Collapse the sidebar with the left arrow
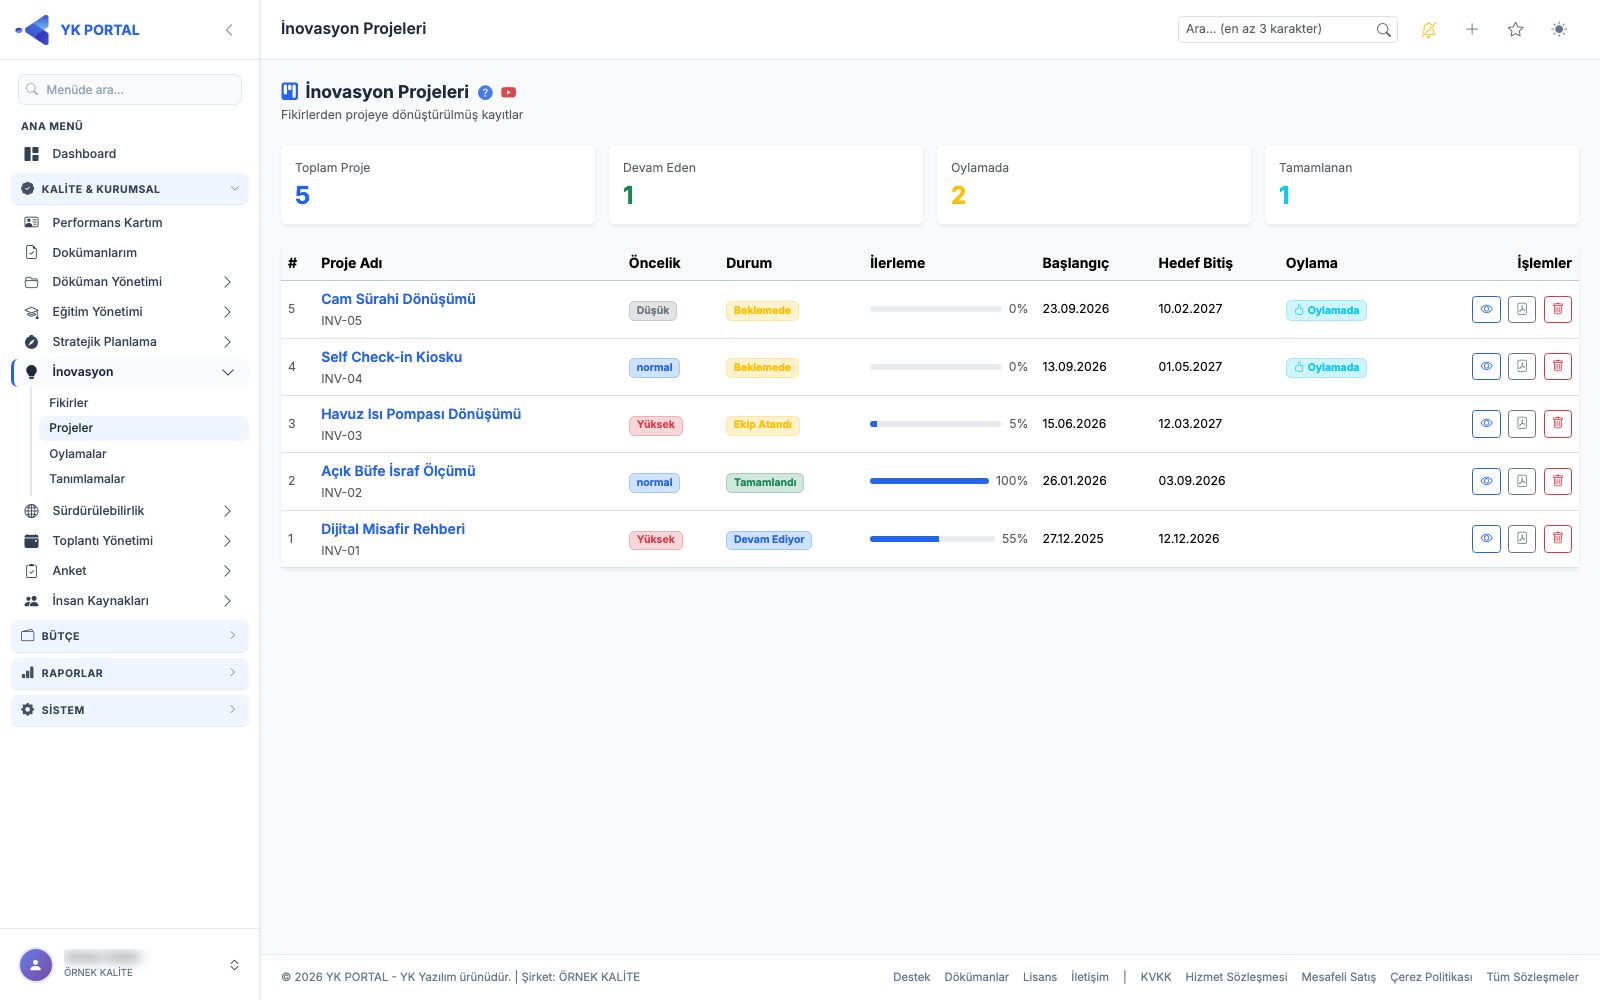The height and width of the screenshot is (1000, 1600). tap(229, 30)
